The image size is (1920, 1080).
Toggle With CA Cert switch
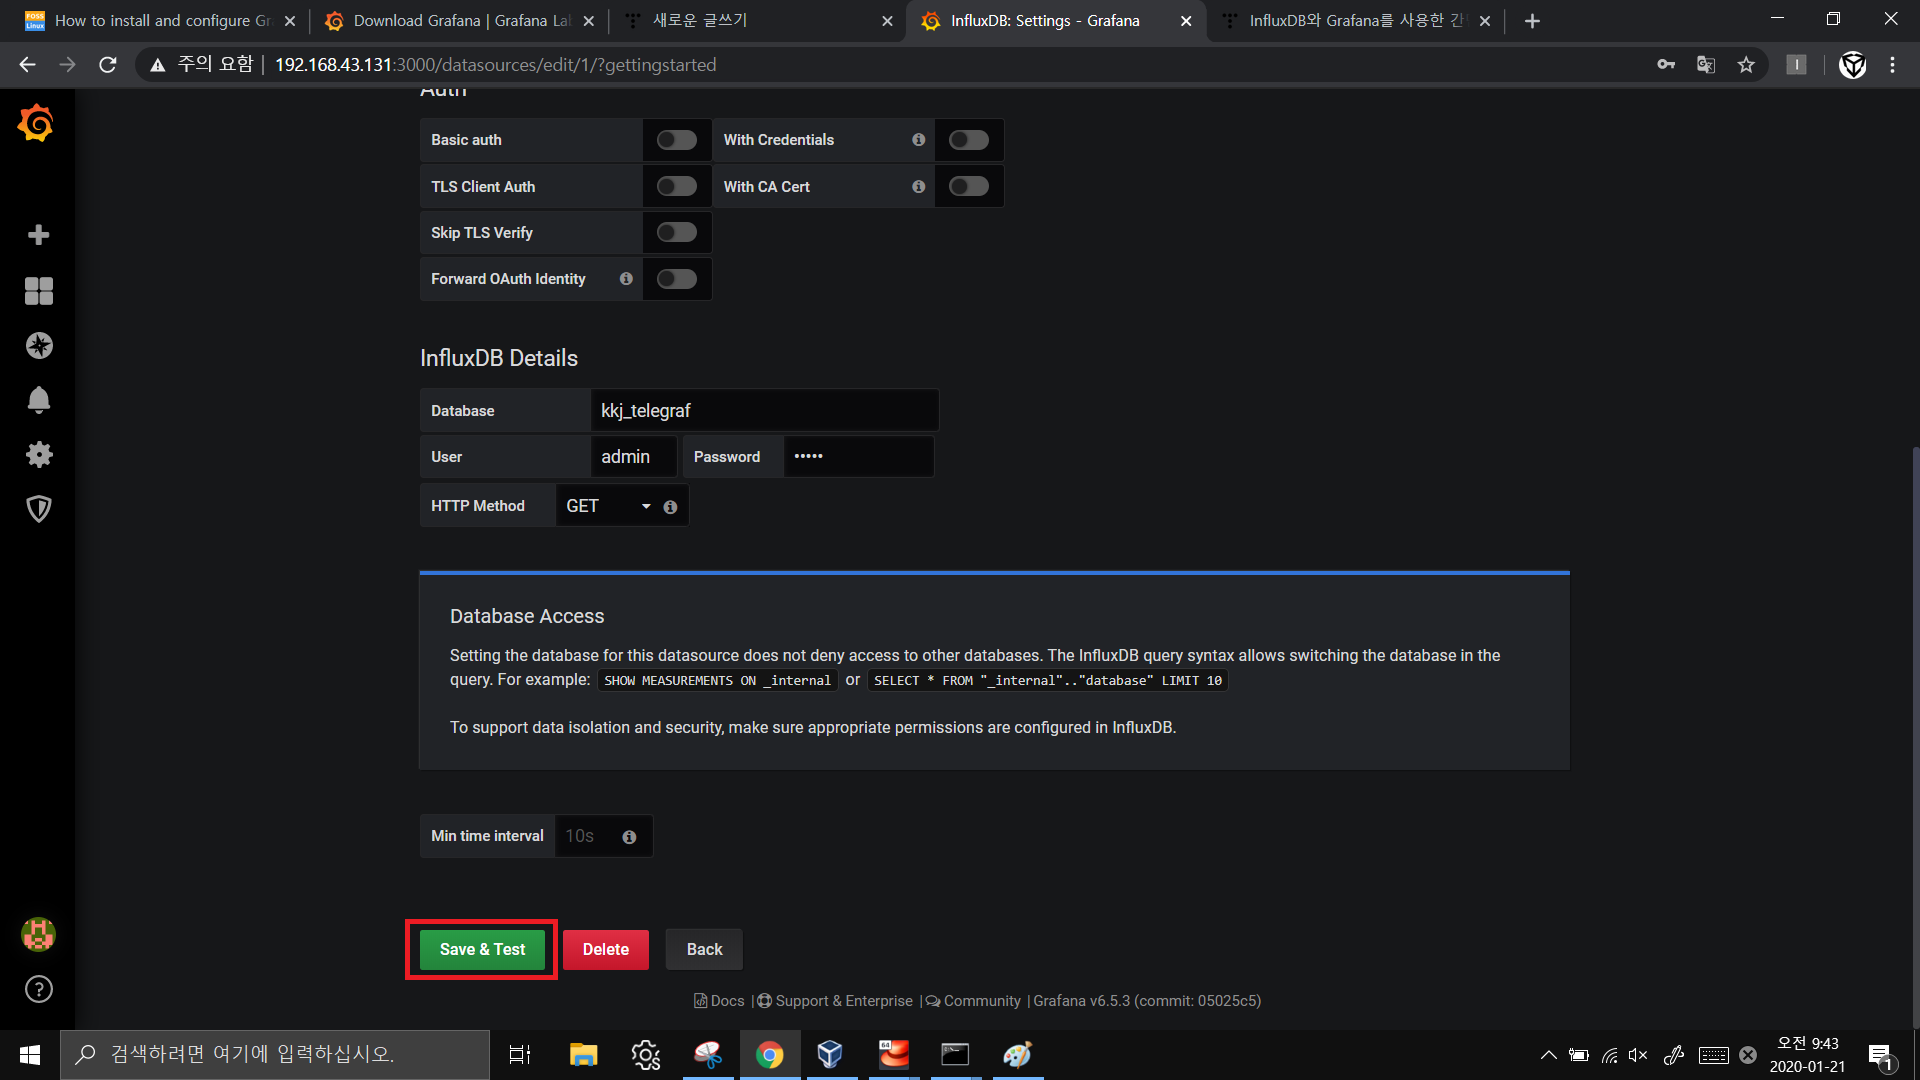pos(969,187)
